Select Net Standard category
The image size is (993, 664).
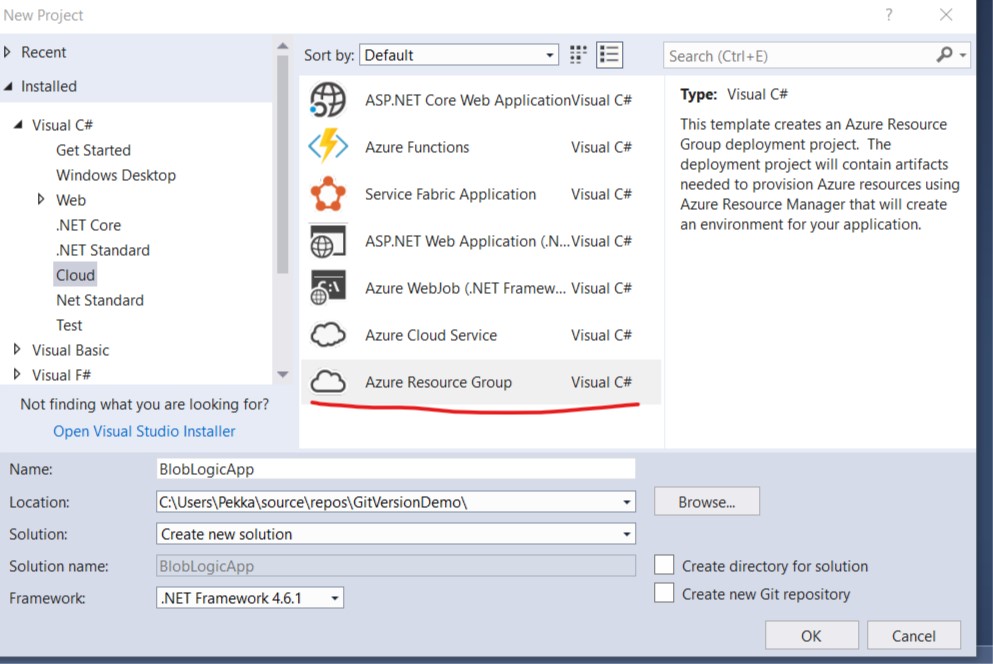point(100,300)
